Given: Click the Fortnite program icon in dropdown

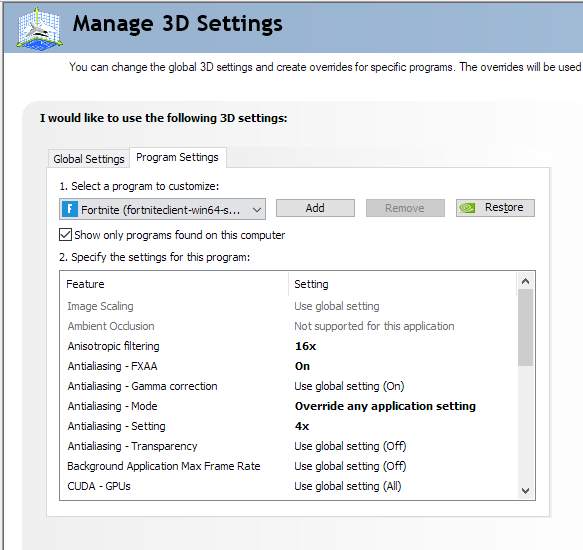Looking at the screenshot, I should click(70, 209).
